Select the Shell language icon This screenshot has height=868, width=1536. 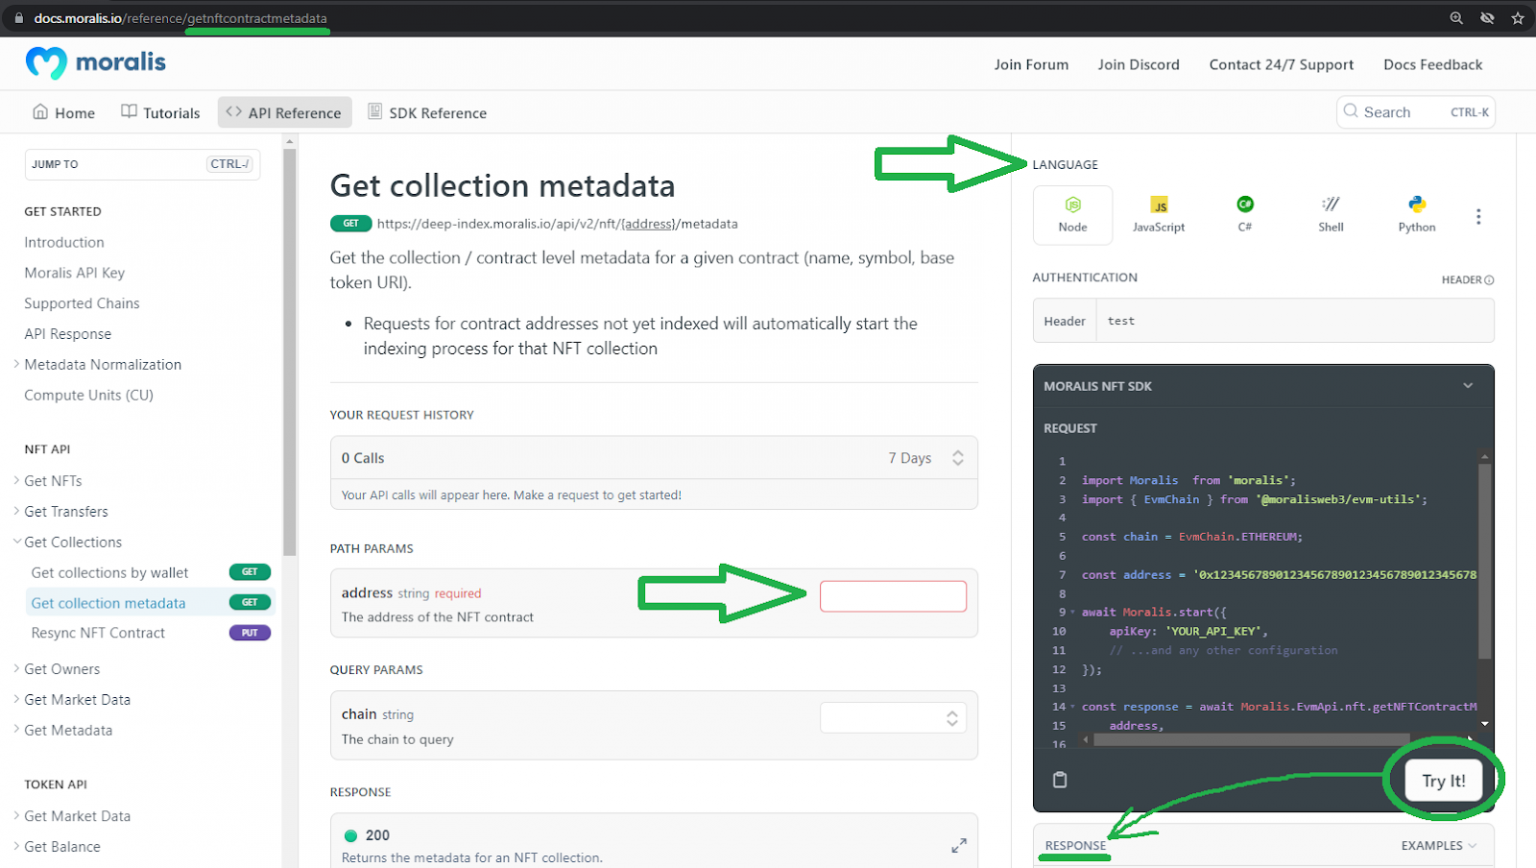tap(1330, 214)
